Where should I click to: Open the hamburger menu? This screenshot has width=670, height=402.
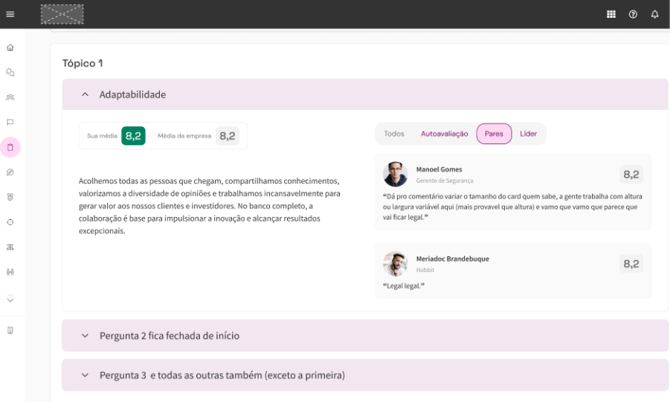point(11,14)
